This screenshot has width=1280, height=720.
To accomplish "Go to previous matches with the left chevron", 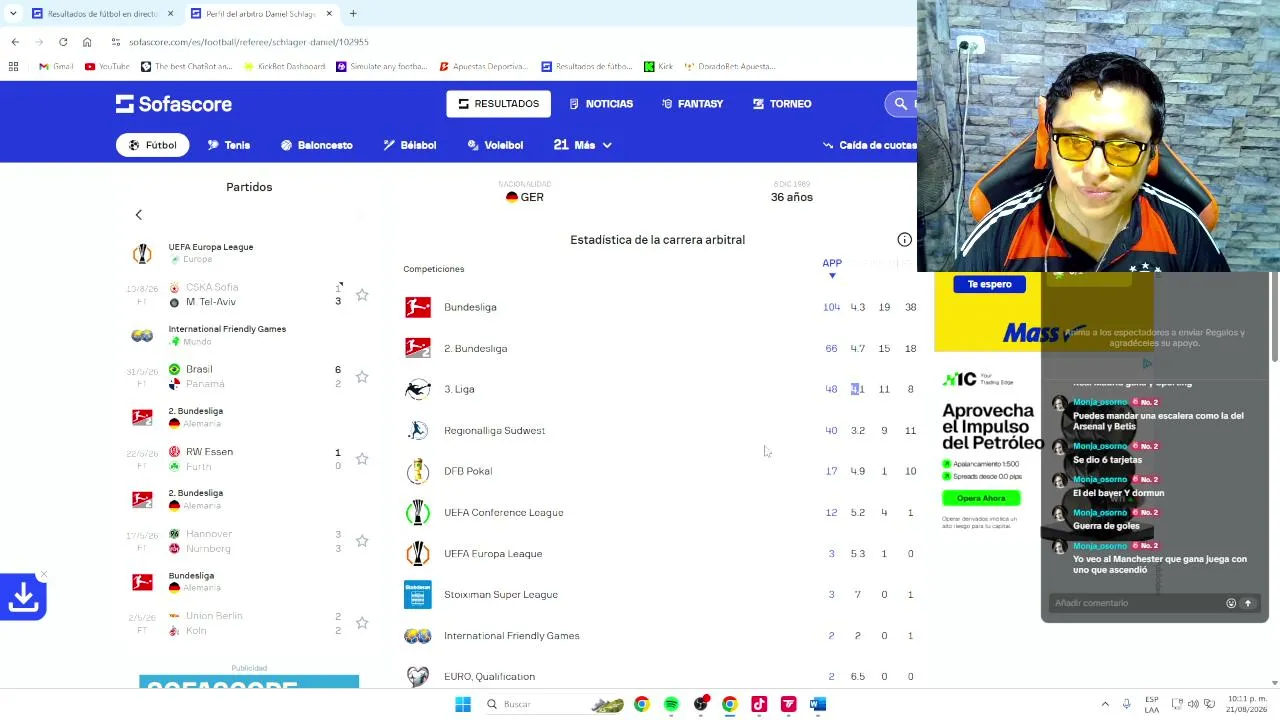I will [139, 215].
